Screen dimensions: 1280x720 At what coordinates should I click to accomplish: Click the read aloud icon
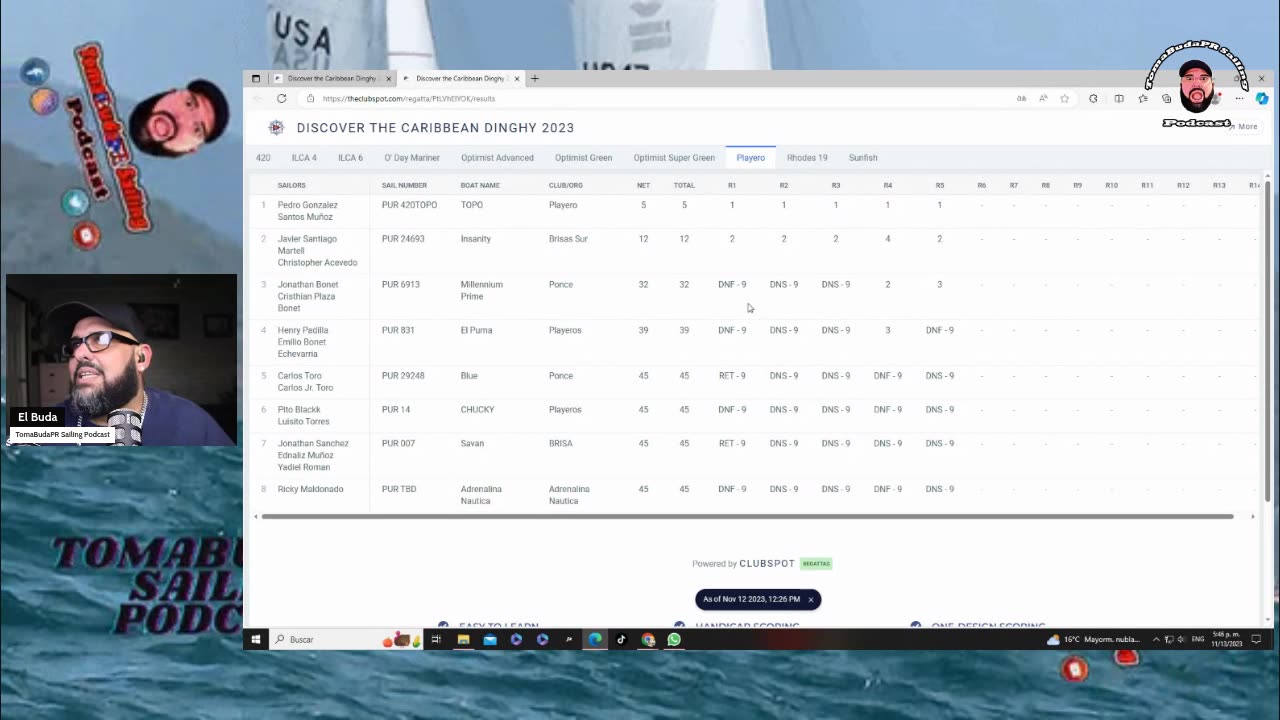[1043, 98]
